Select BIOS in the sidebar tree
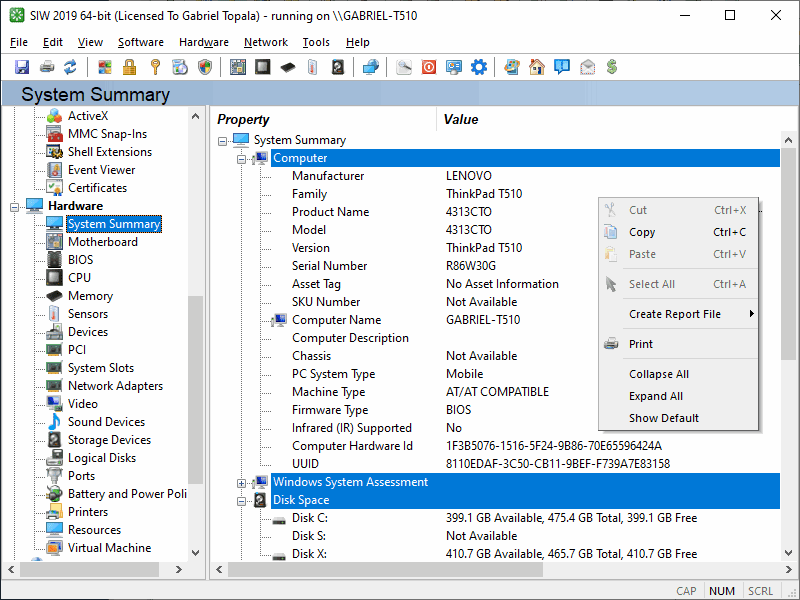800x600 pixels. pyautogui.click(x=81, y=260)
